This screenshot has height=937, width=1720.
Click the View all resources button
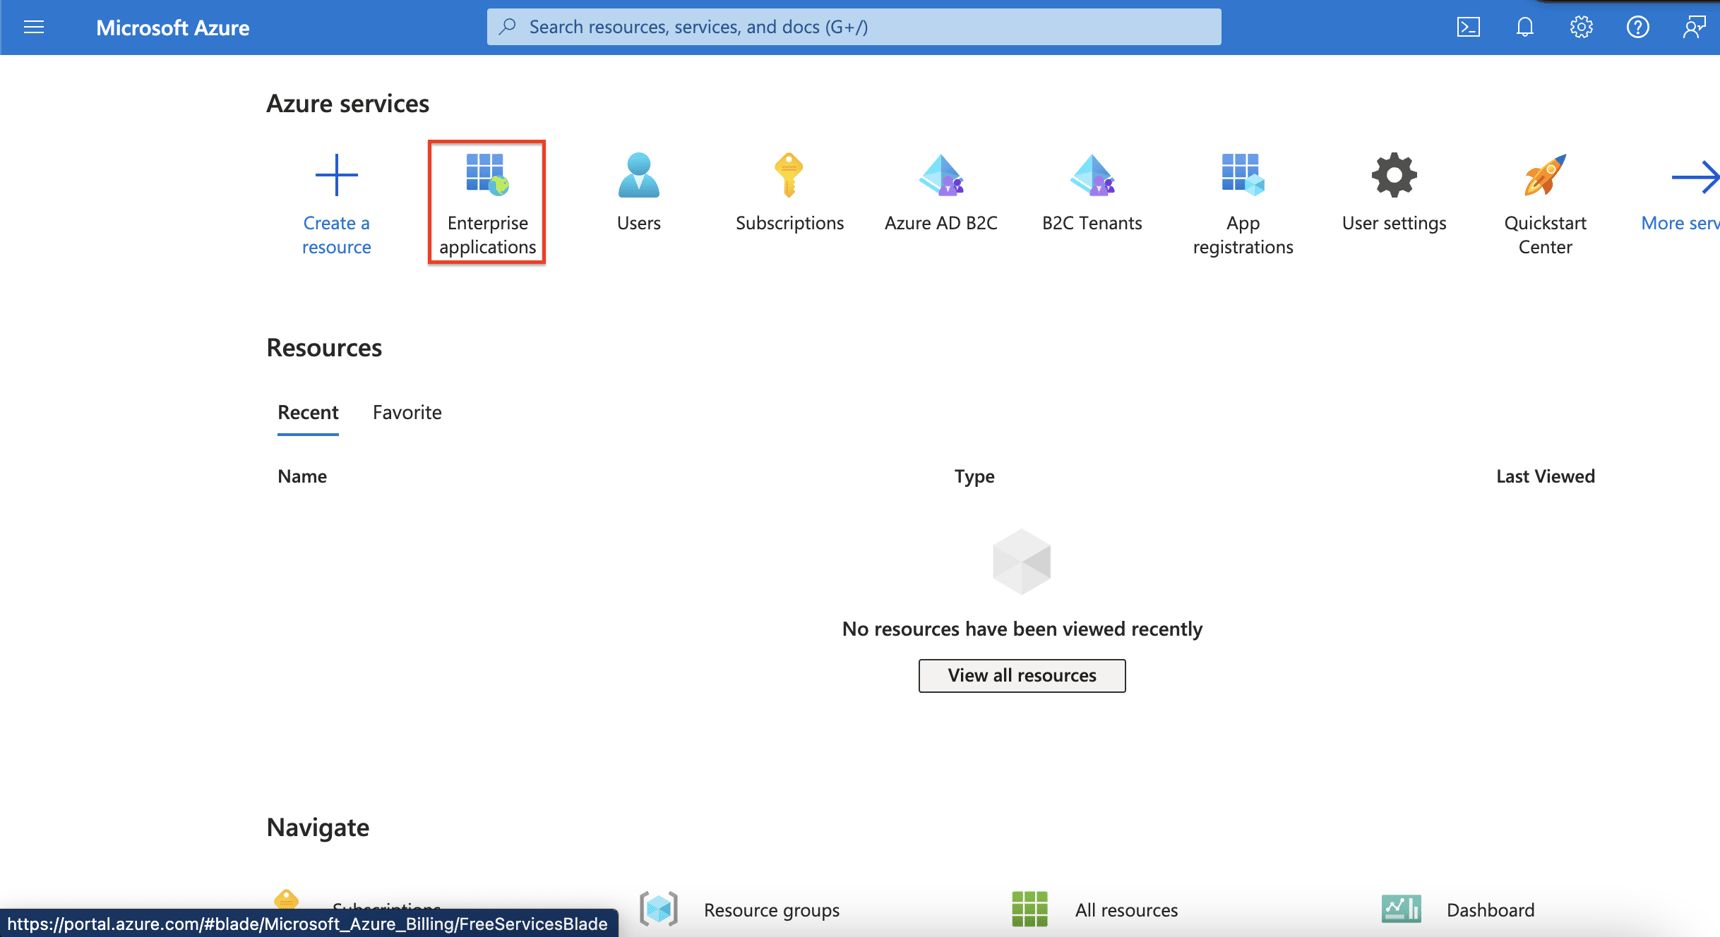(x=1021, y=675)
